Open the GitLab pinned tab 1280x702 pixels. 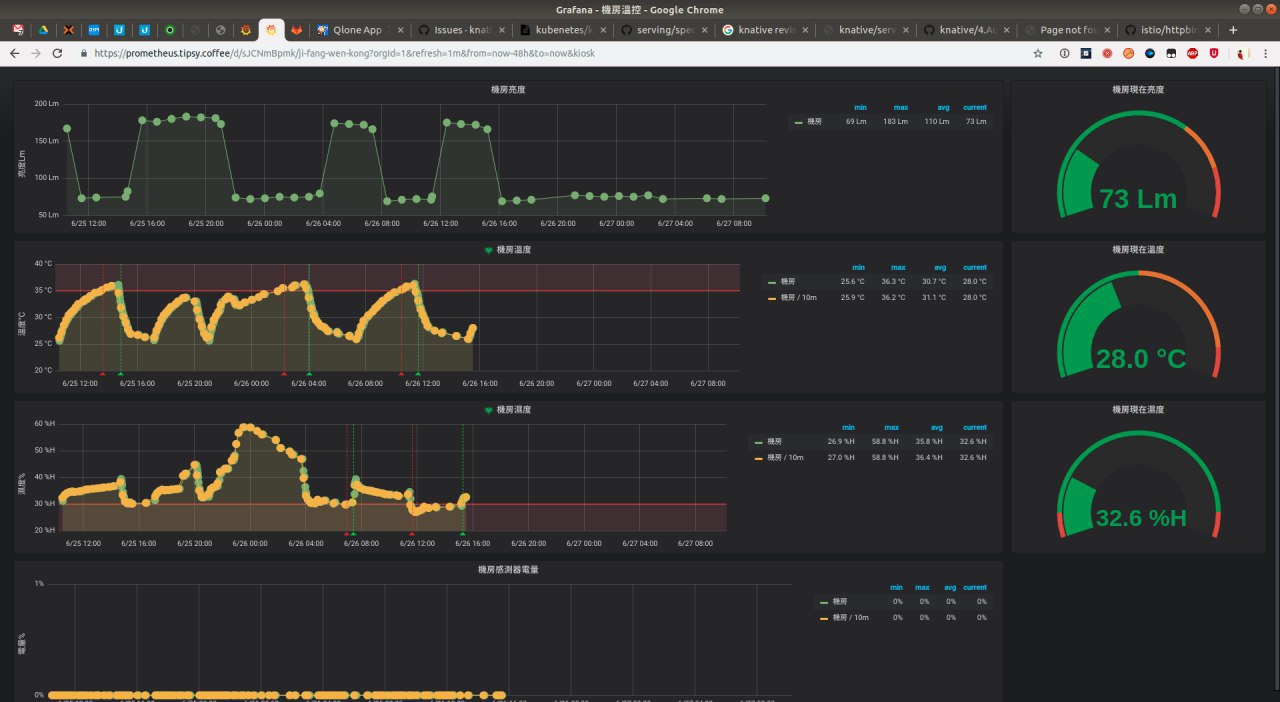(x=297, y=30)
